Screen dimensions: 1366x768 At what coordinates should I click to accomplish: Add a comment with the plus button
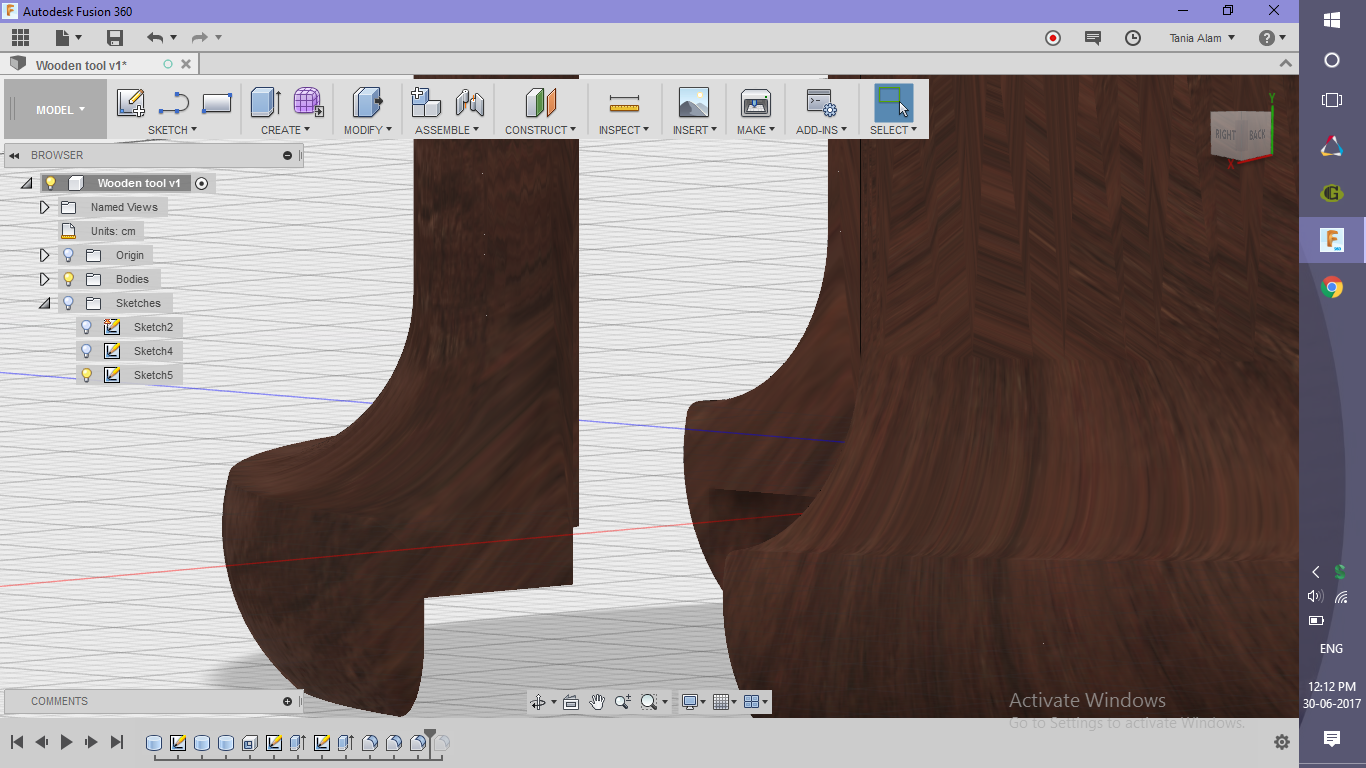(x=287, y=701)
